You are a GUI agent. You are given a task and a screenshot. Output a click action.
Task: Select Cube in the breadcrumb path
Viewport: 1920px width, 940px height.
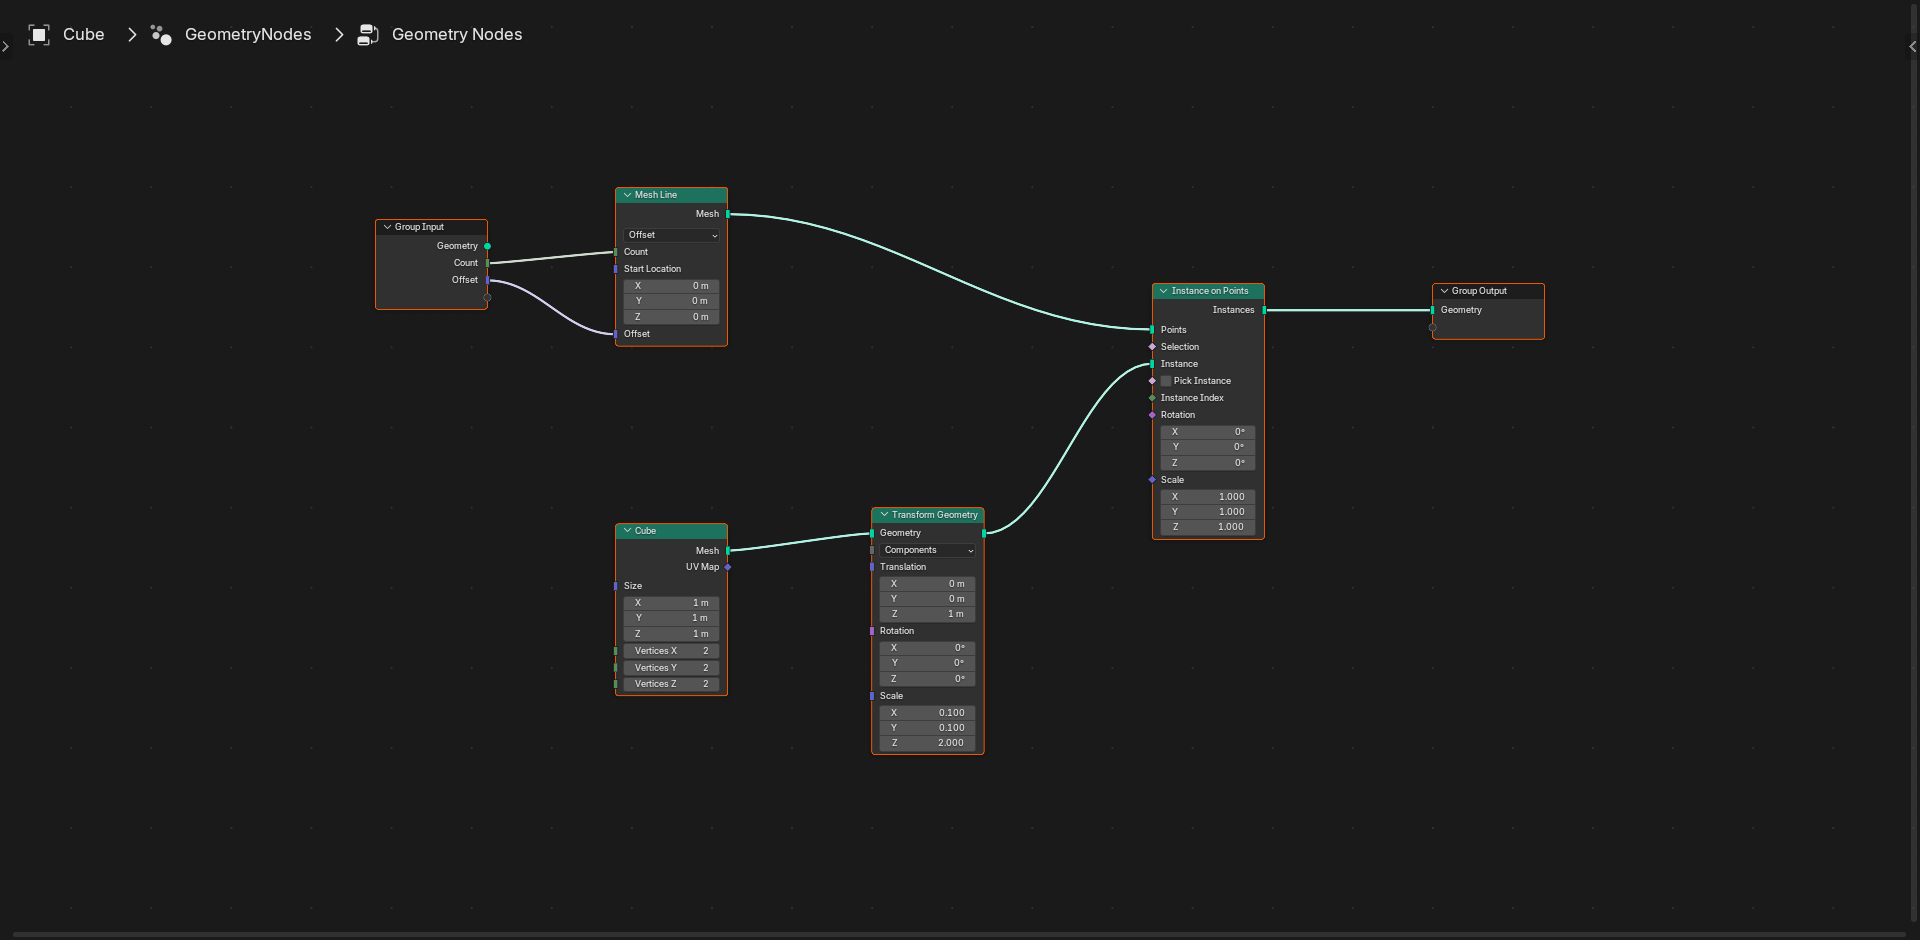(84, 35)
